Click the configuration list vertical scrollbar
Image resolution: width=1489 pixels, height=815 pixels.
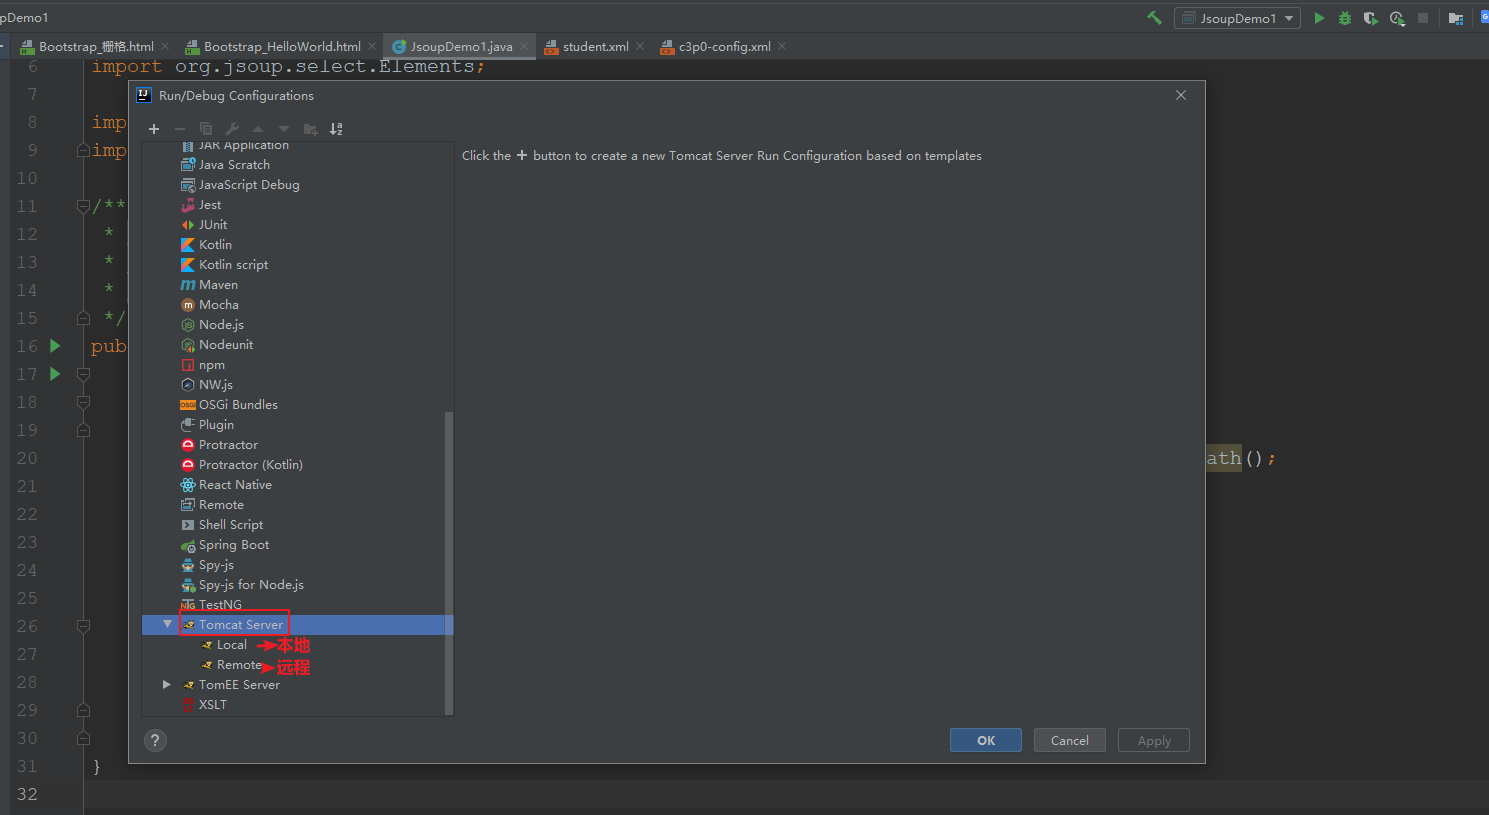click(x=449, y=560)
